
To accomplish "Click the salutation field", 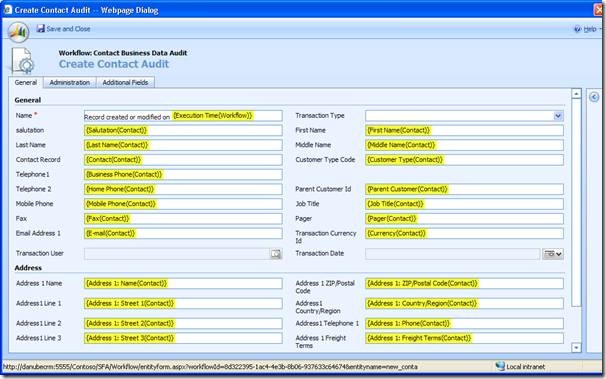I will (183, 131).
